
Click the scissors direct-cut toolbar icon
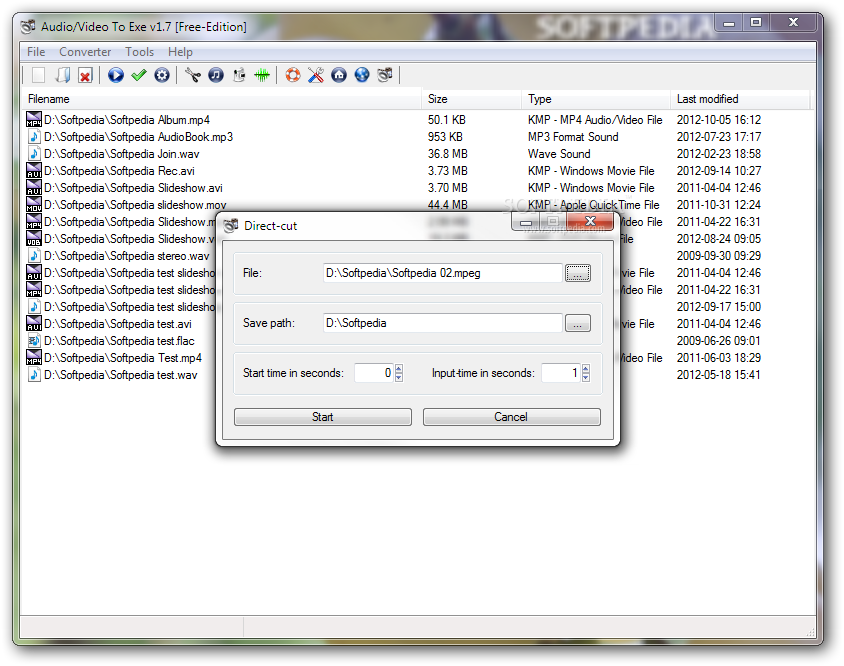(193, 75)
